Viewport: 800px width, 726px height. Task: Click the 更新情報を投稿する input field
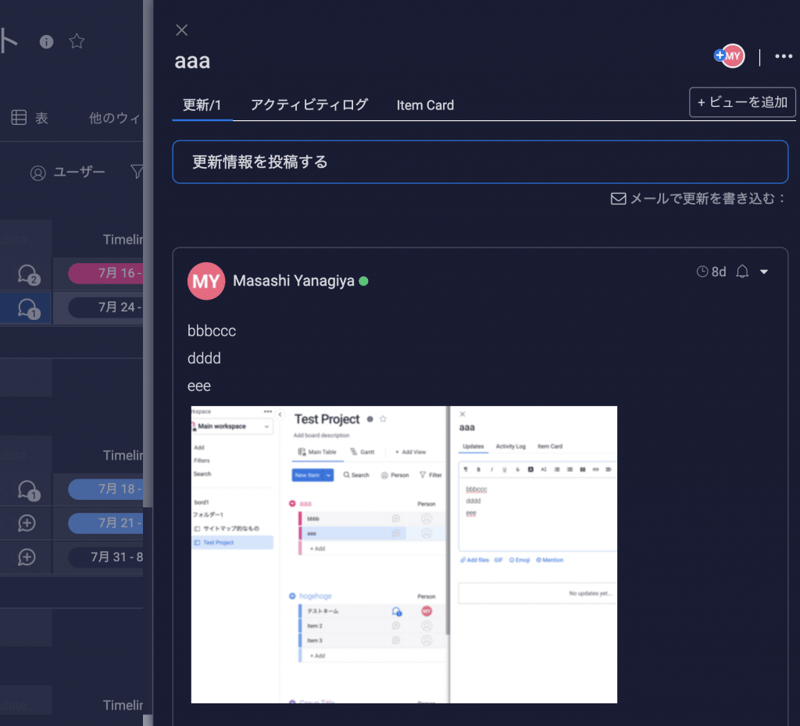pos(480,162)
